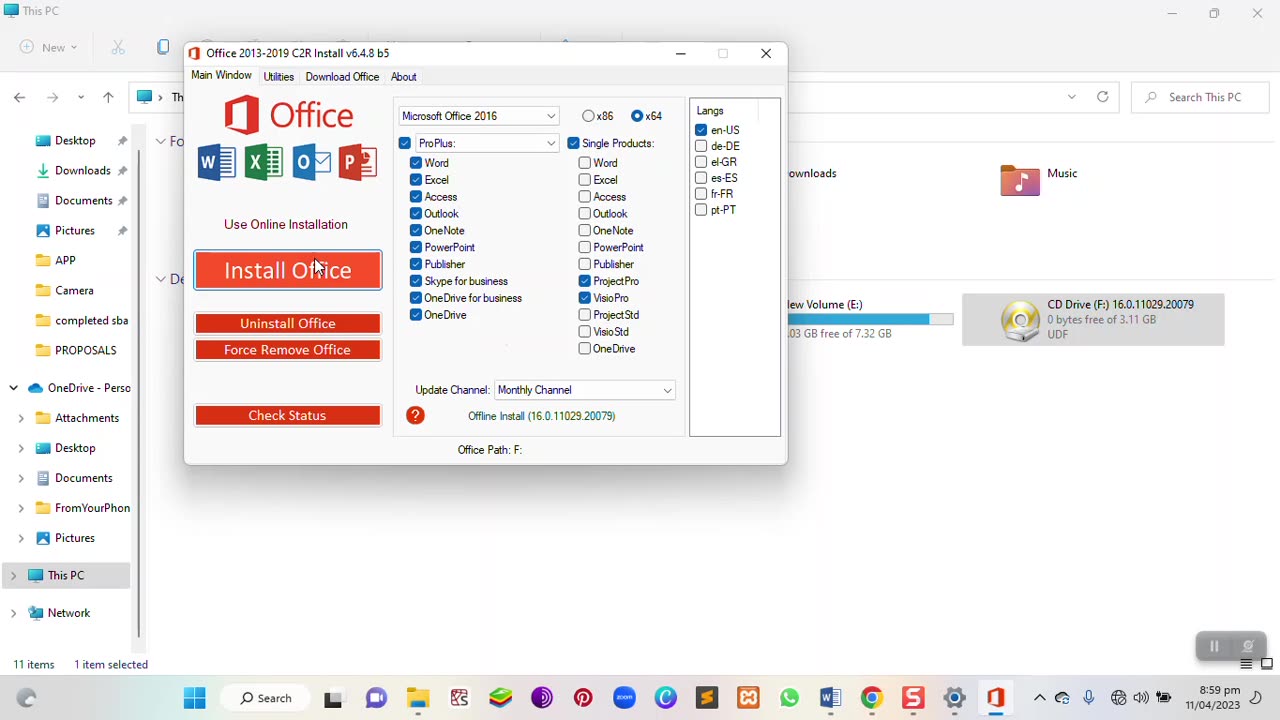Expand the address bar history dropdown
Image resolution: width=1280 pixels, height=720 pixels.
click(x=1072, y=97)
